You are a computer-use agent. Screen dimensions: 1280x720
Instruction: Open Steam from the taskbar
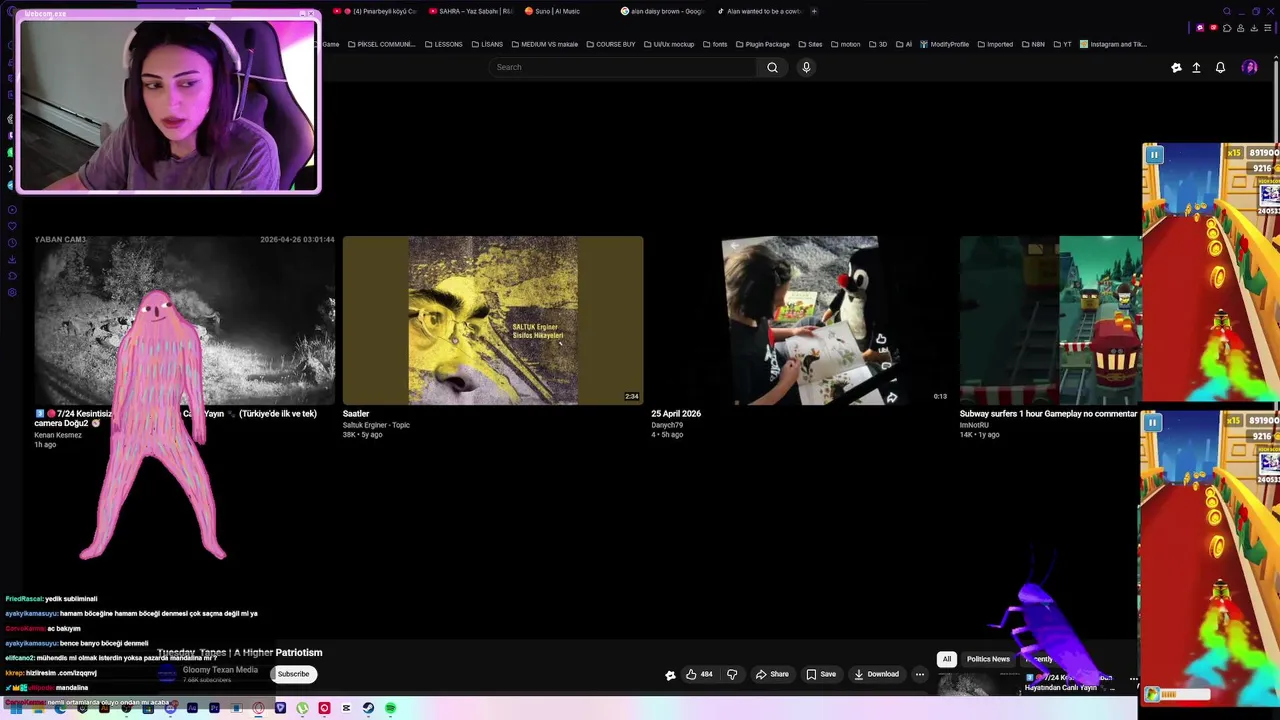pos(368,708)
